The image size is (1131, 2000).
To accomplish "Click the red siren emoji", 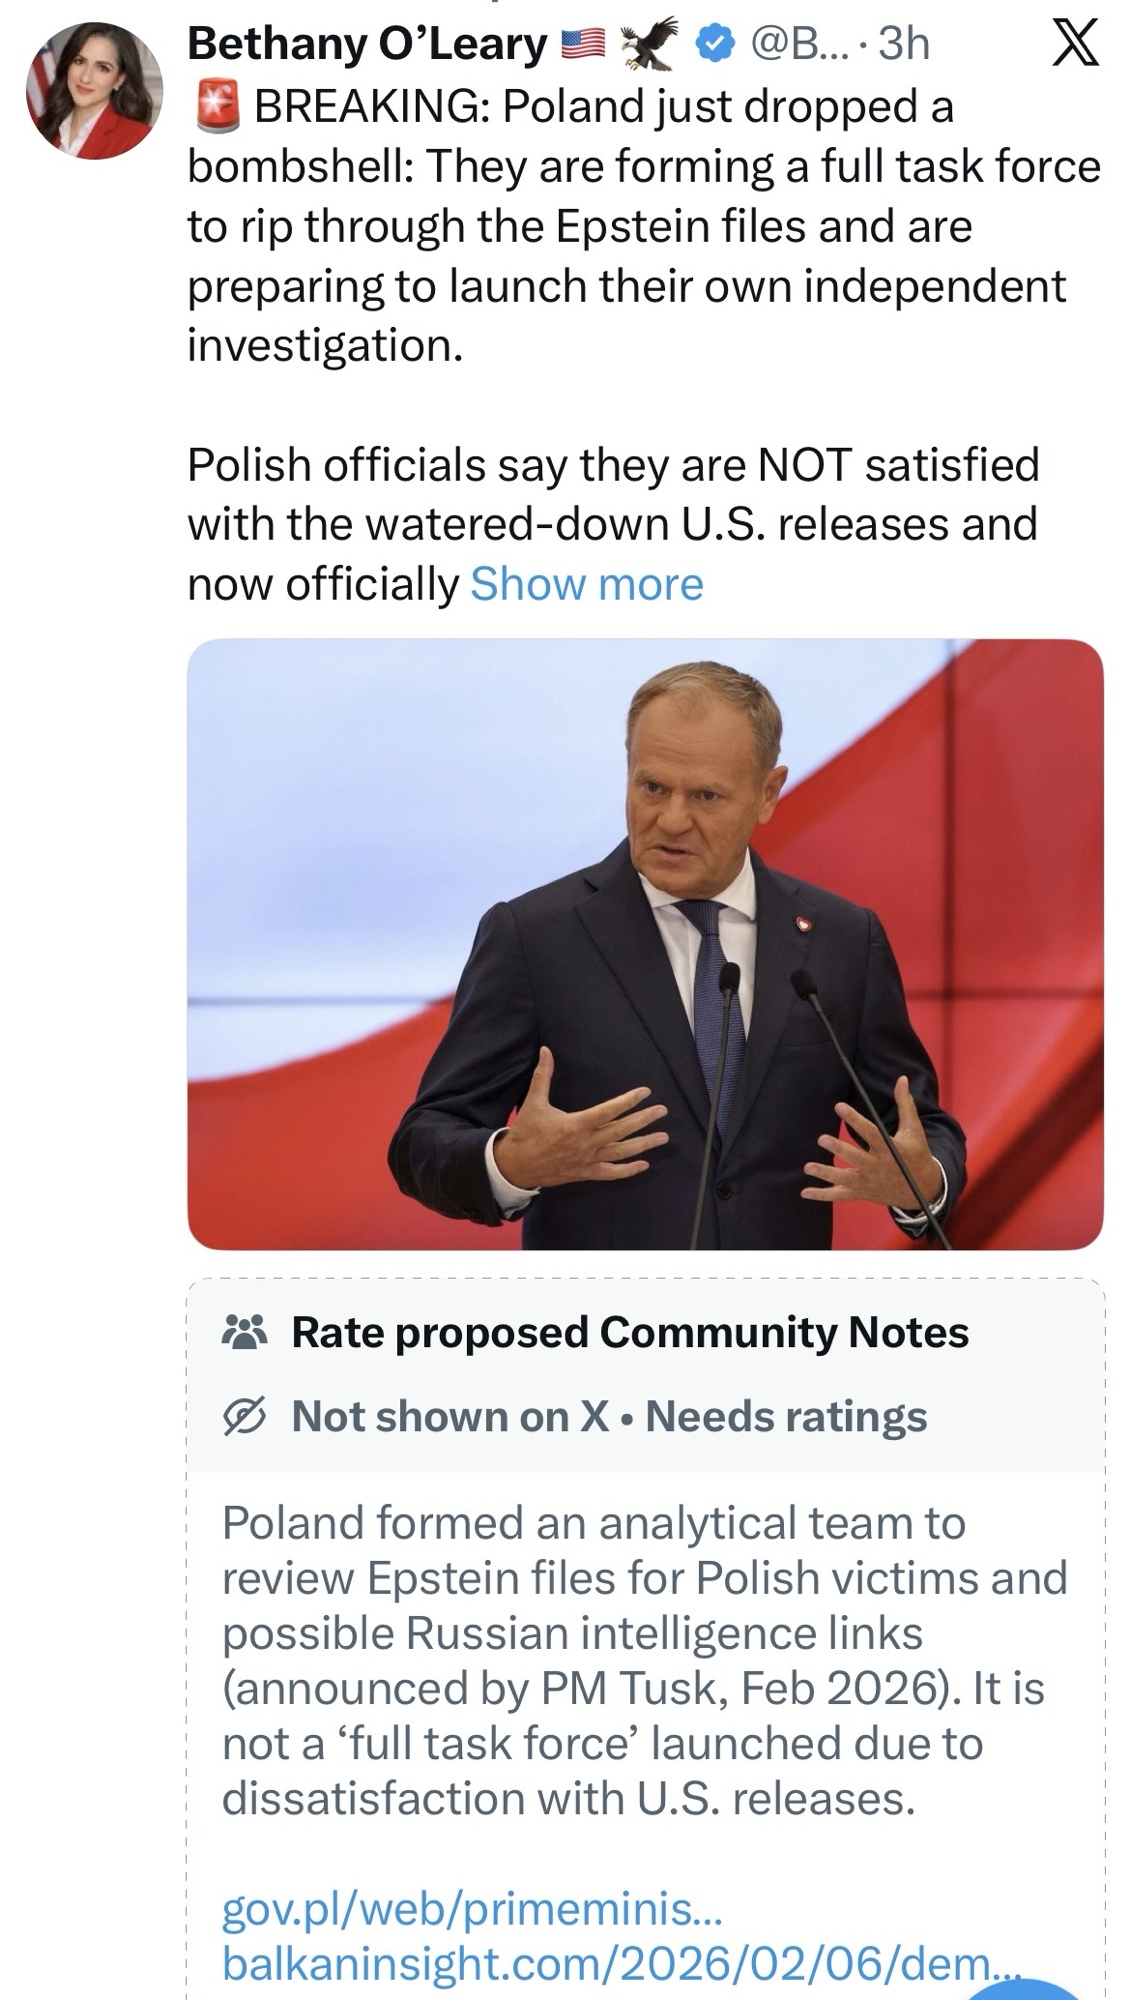I will pyautogui.click(x=216, y=107).
